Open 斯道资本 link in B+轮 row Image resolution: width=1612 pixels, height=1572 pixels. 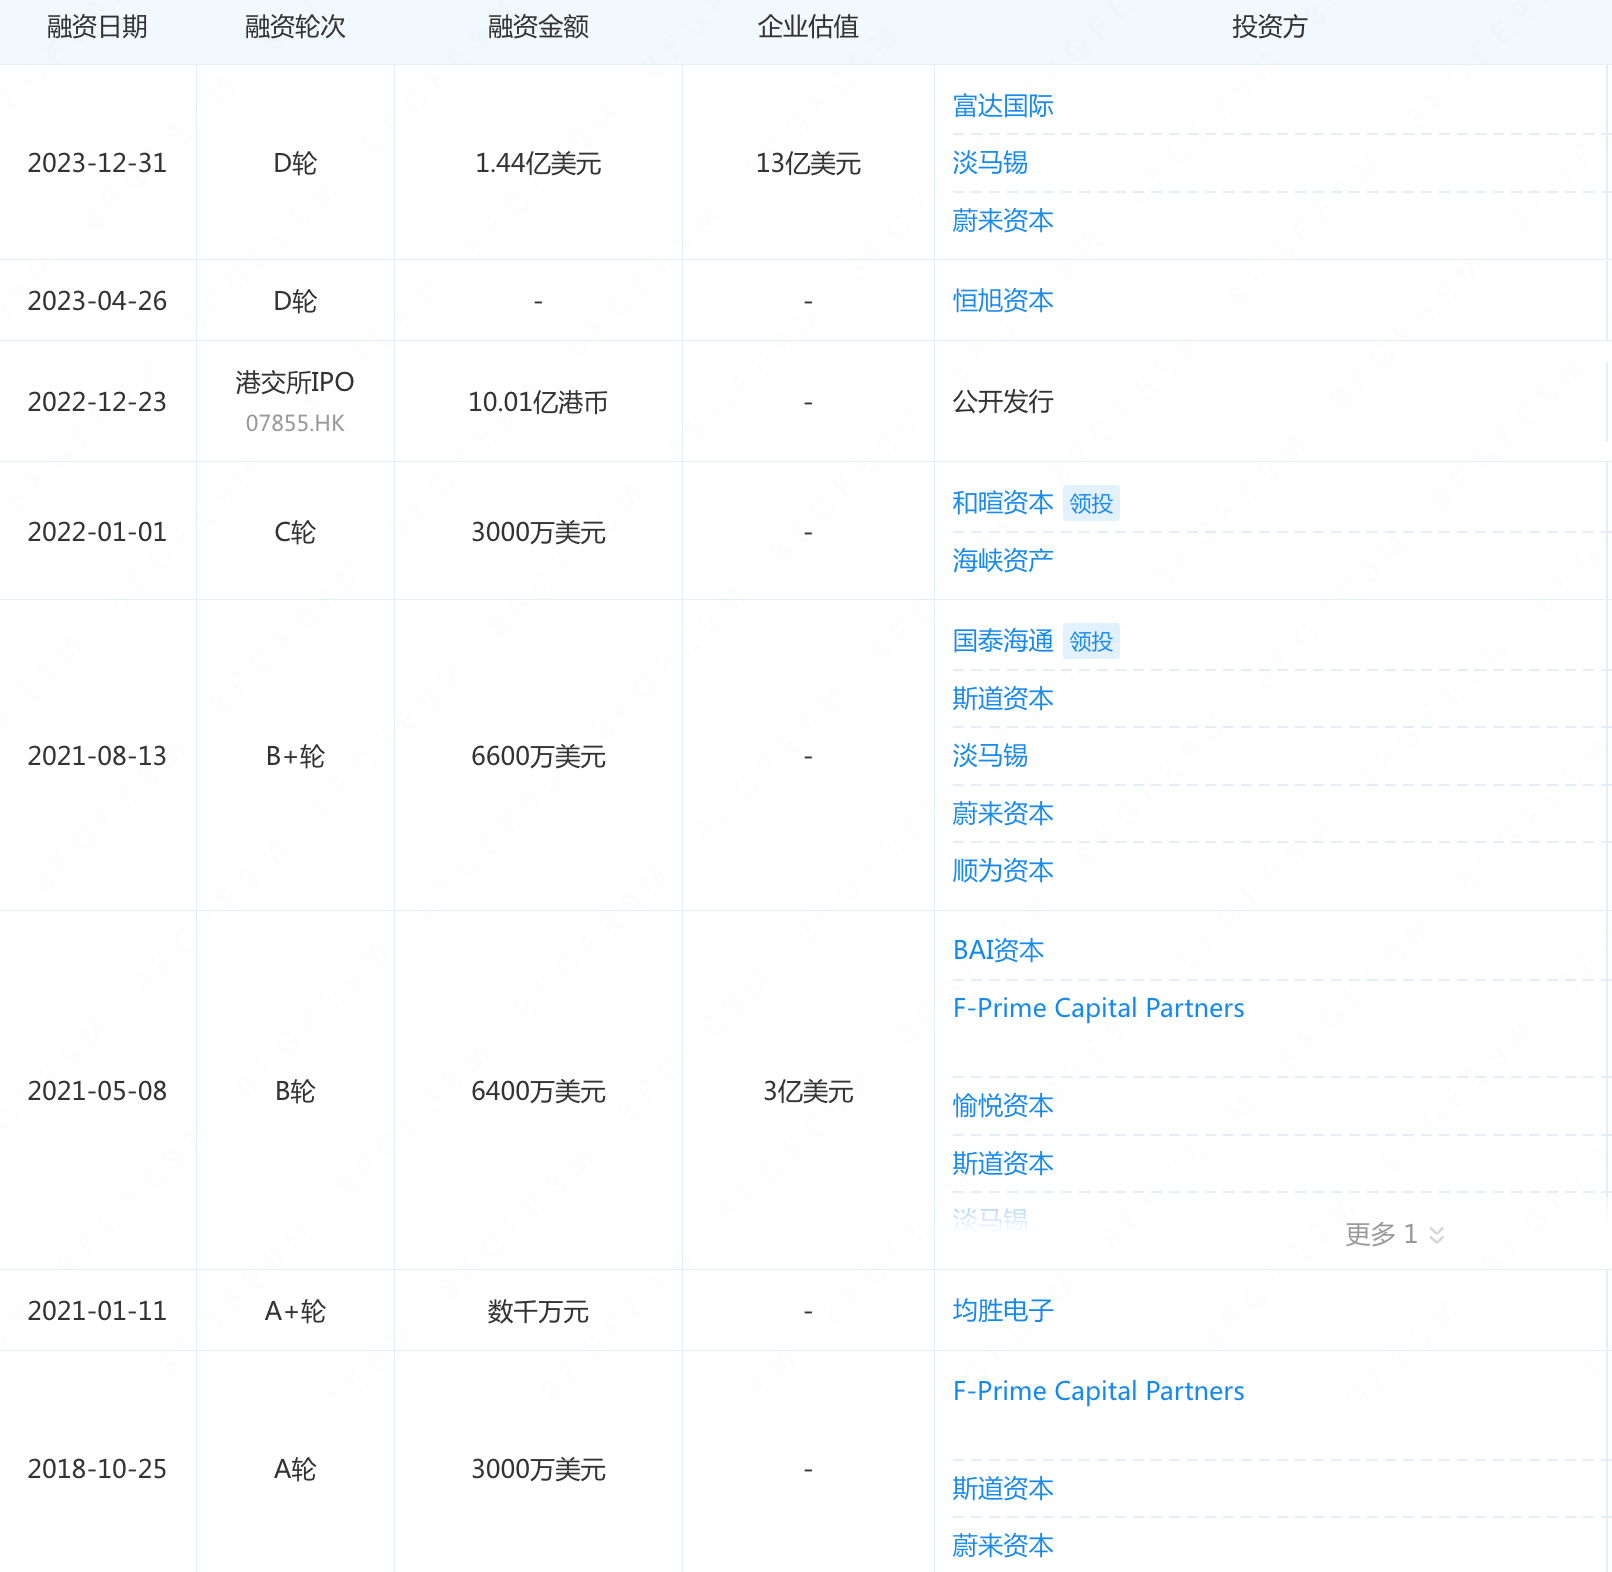tap(1002, 699)
